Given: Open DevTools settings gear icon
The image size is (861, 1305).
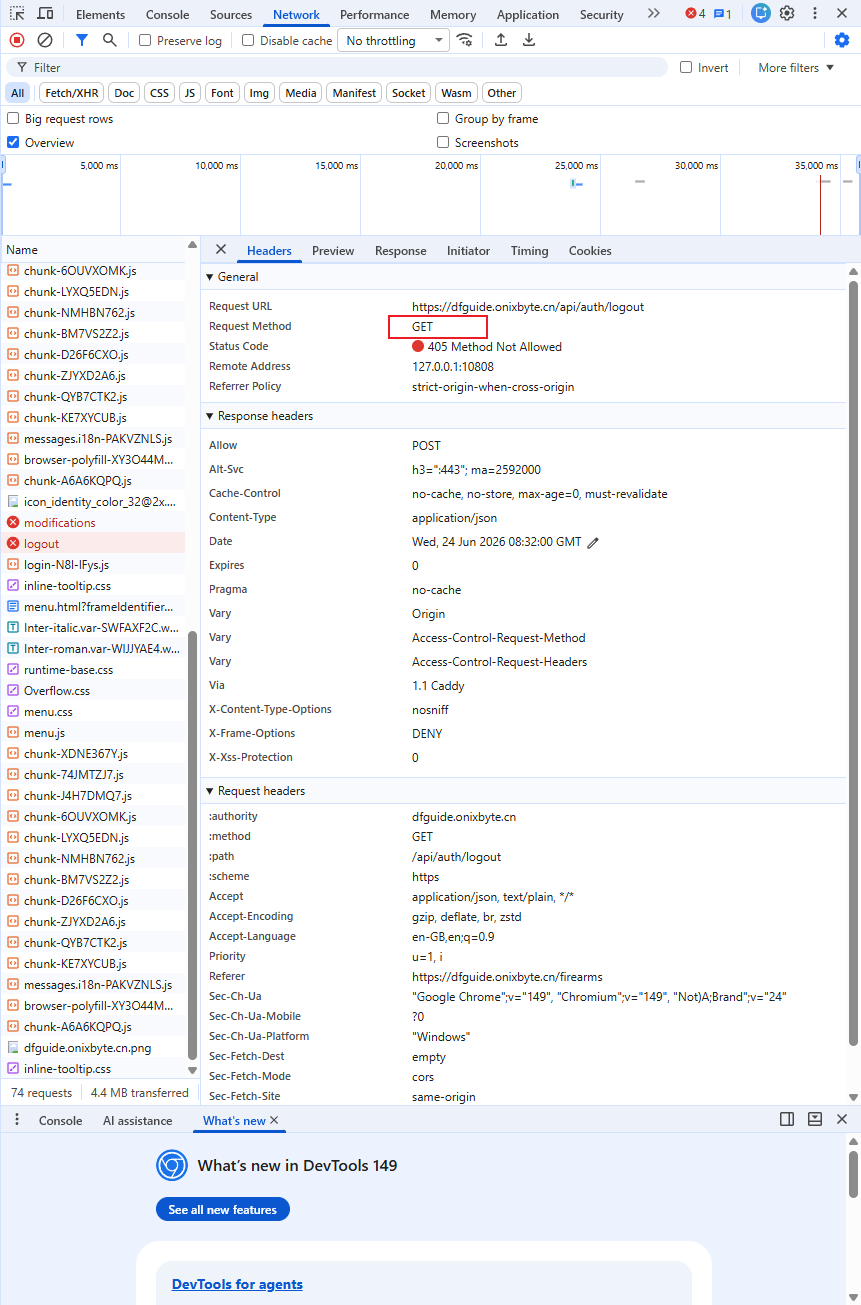Looking at the screenshot, I should pos(787,14).
